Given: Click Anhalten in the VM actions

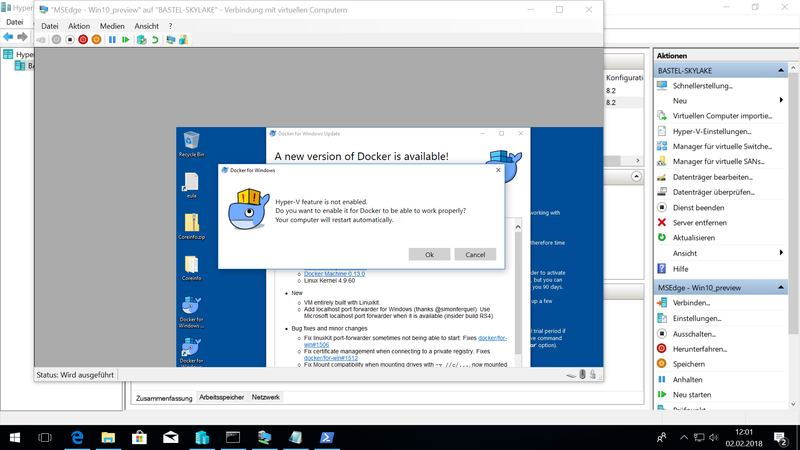Looking at the screenshot, I should (687, 380).
